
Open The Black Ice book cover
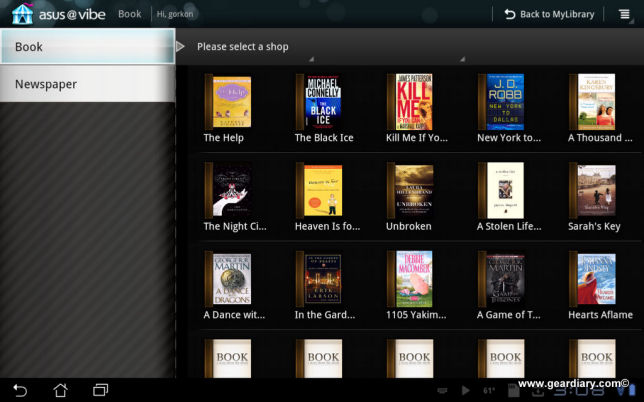point(319,102)
